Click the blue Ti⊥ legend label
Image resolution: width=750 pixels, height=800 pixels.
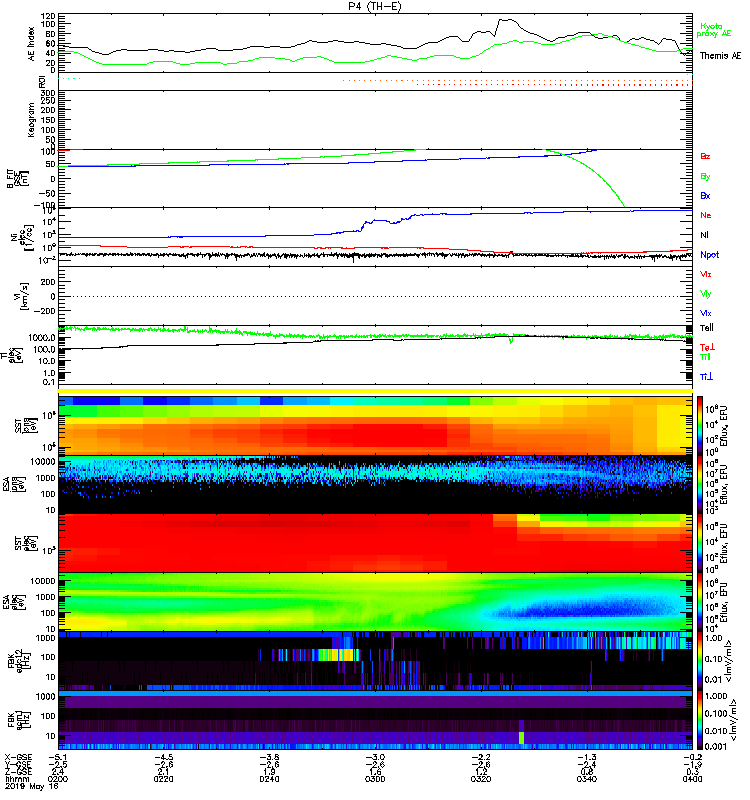click(x=706, y=377)
